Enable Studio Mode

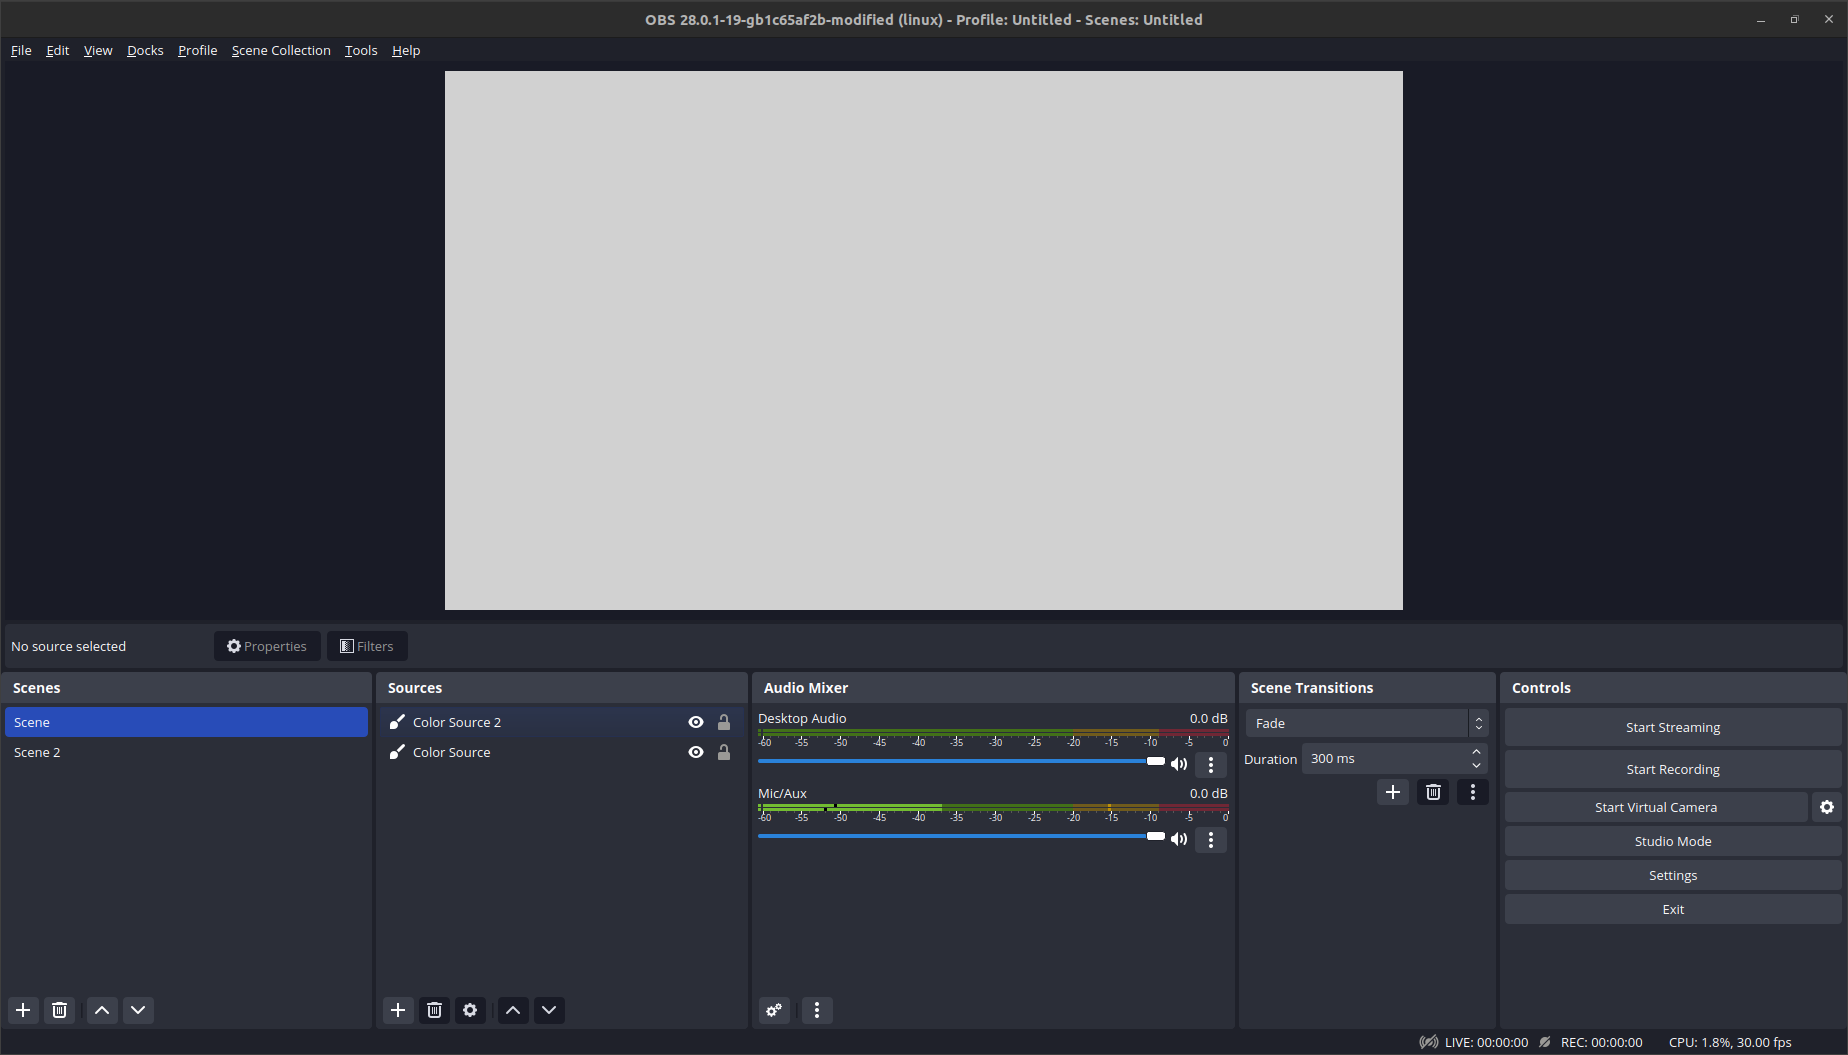click(x=1672, y=841)
